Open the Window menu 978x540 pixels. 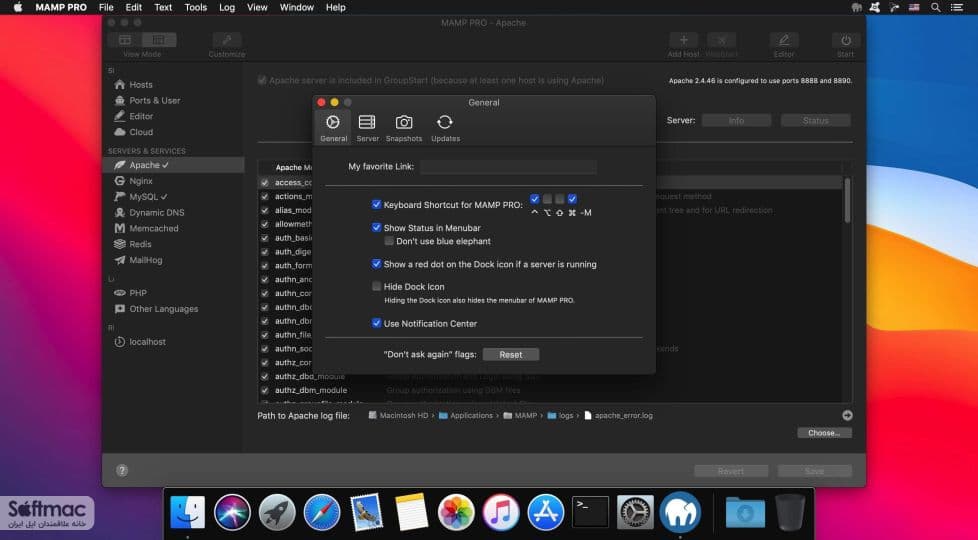(x=296, y=7)
